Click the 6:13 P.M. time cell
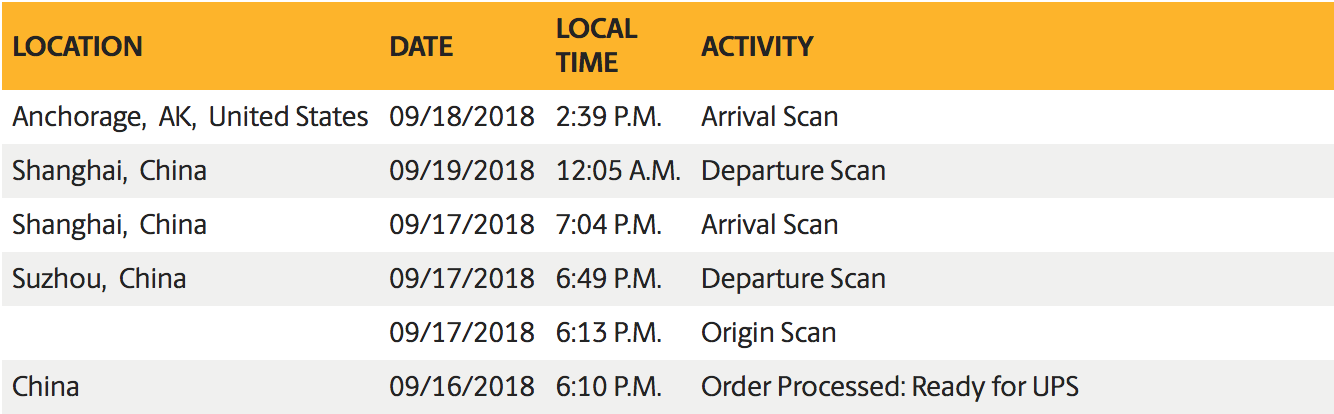This screenshot has height=414, width=1334. click(x=609, y=332)
